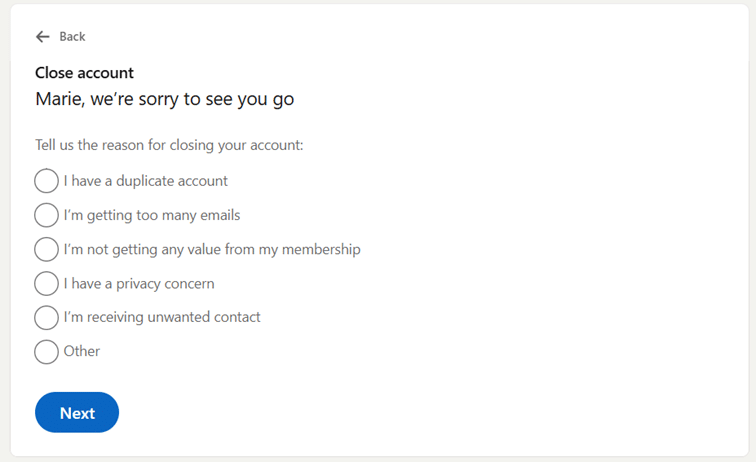Choose the too many emails radio circle

46,215
